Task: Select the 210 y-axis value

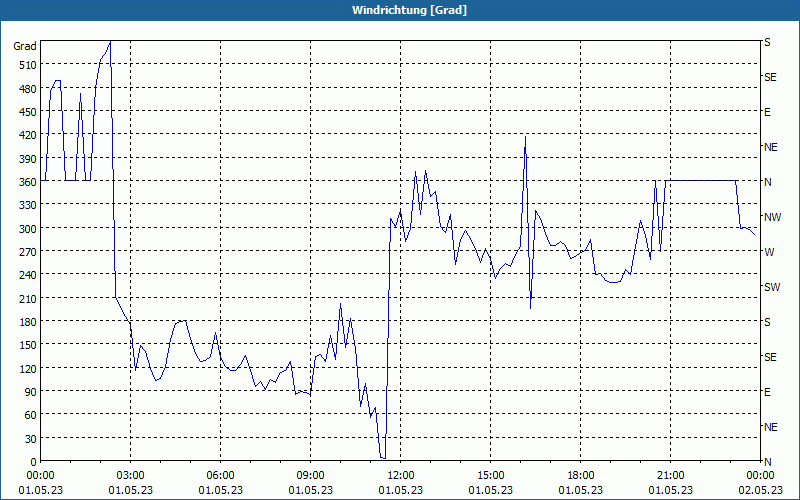Action: [28, 298]
